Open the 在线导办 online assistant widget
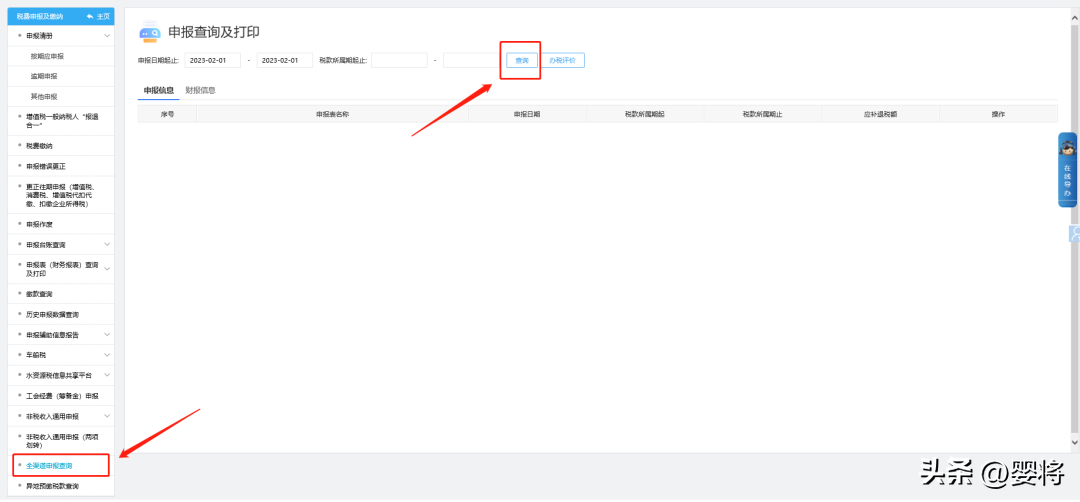1080x502 pixels. coord(1067,169)
